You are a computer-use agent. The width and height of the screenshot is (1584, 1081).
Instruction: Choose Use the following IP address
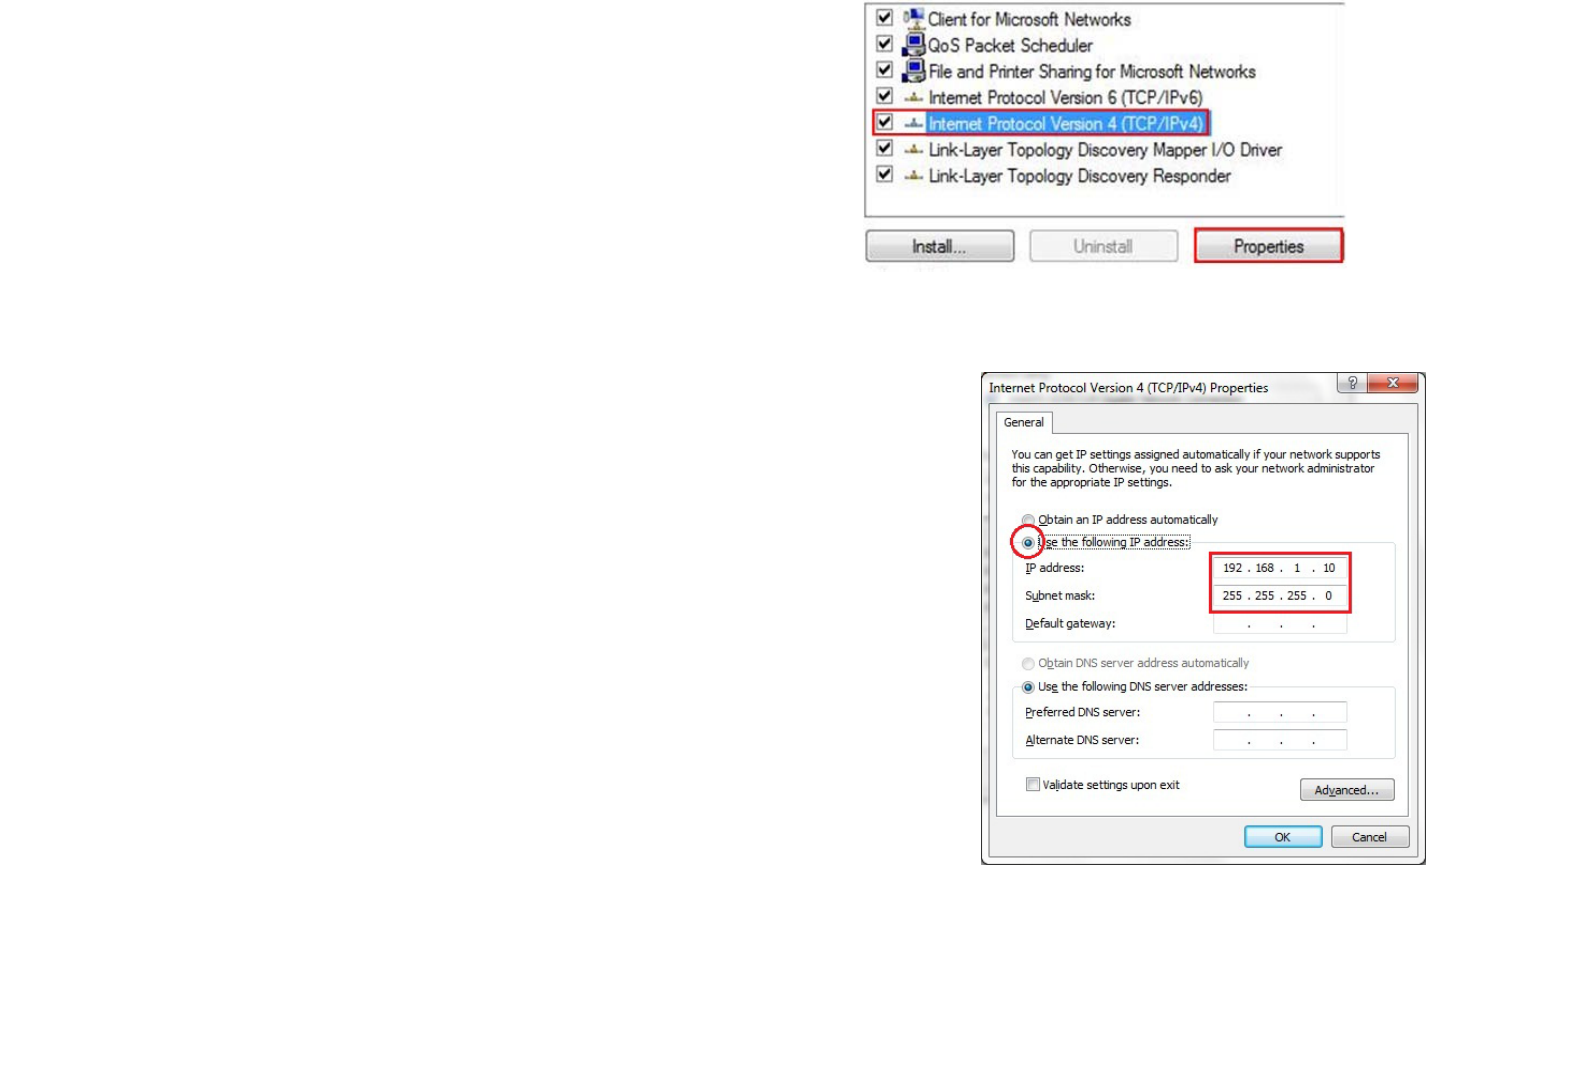(1028, 543)
